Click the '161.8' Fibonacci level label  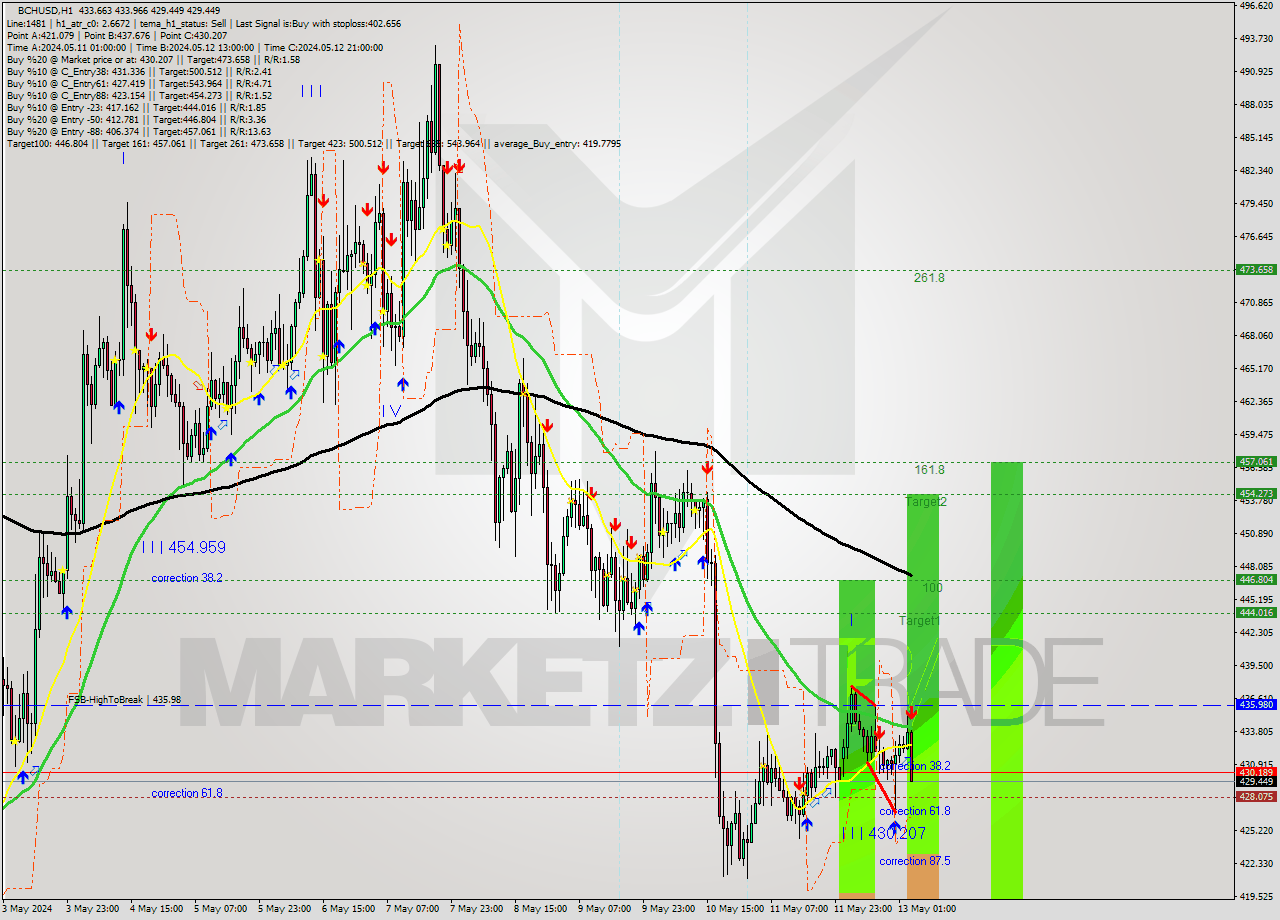pos(929,469)
